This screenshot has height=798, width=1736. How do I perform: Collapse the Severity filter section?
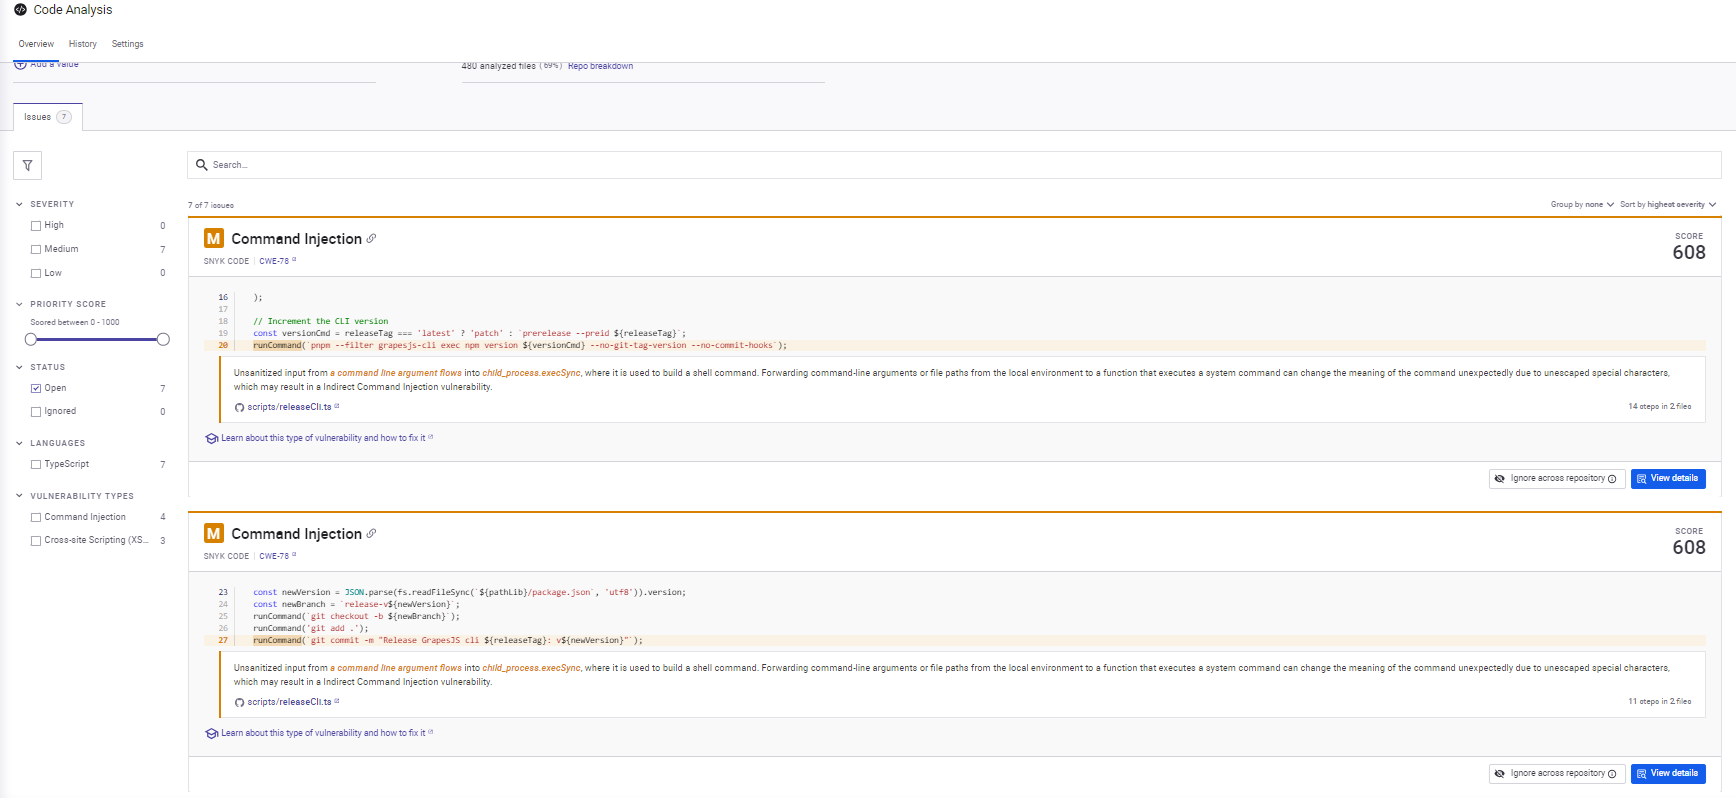pyautogui.click(x=19, y=204)
